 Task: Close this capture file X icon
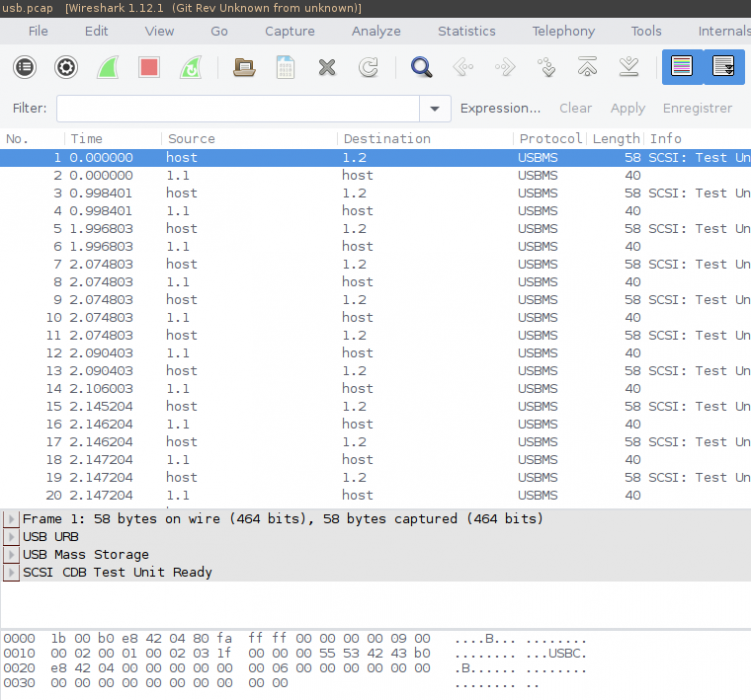click(x=327, y=67)
